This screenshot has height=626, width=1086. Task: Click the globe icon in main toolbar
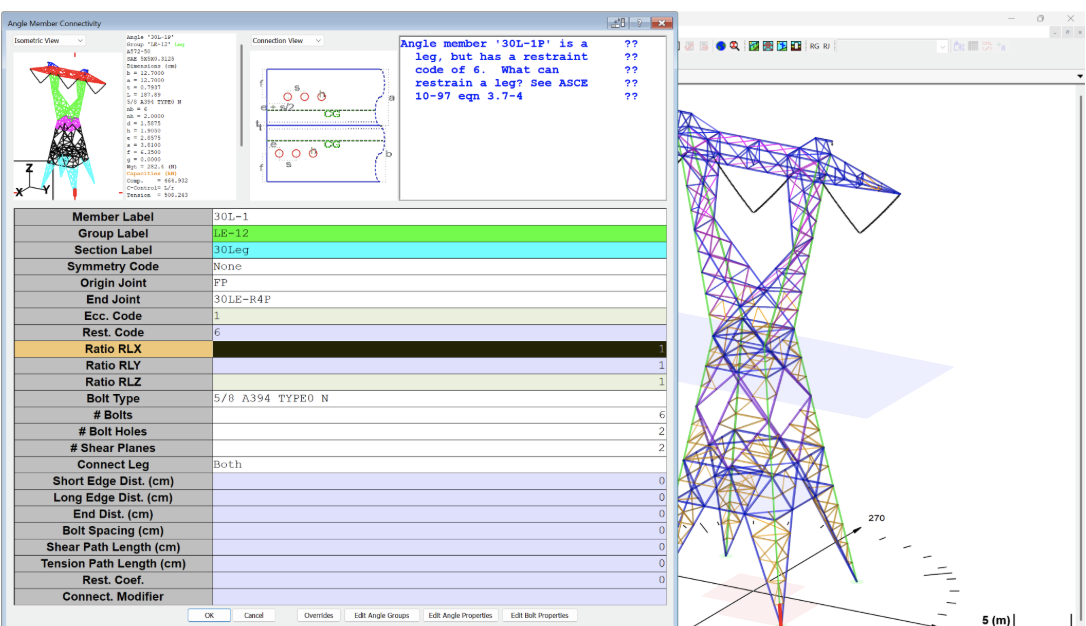click(x=721, y=46)
